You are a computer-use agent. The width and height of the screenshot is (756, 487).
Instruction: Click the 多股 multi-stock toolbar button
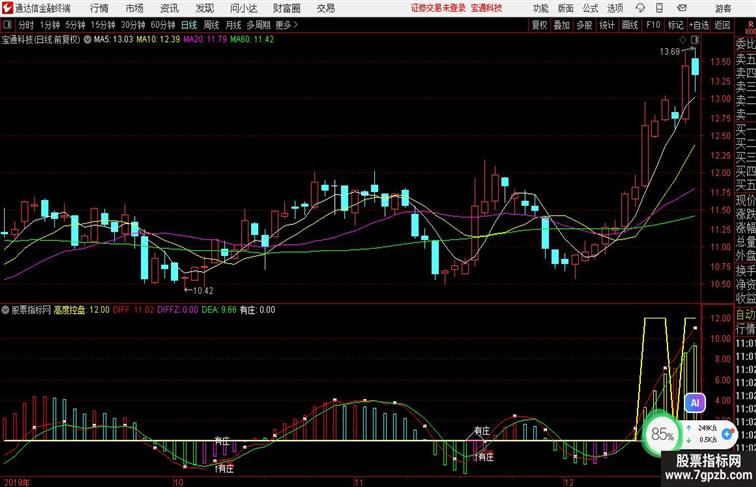584,25
